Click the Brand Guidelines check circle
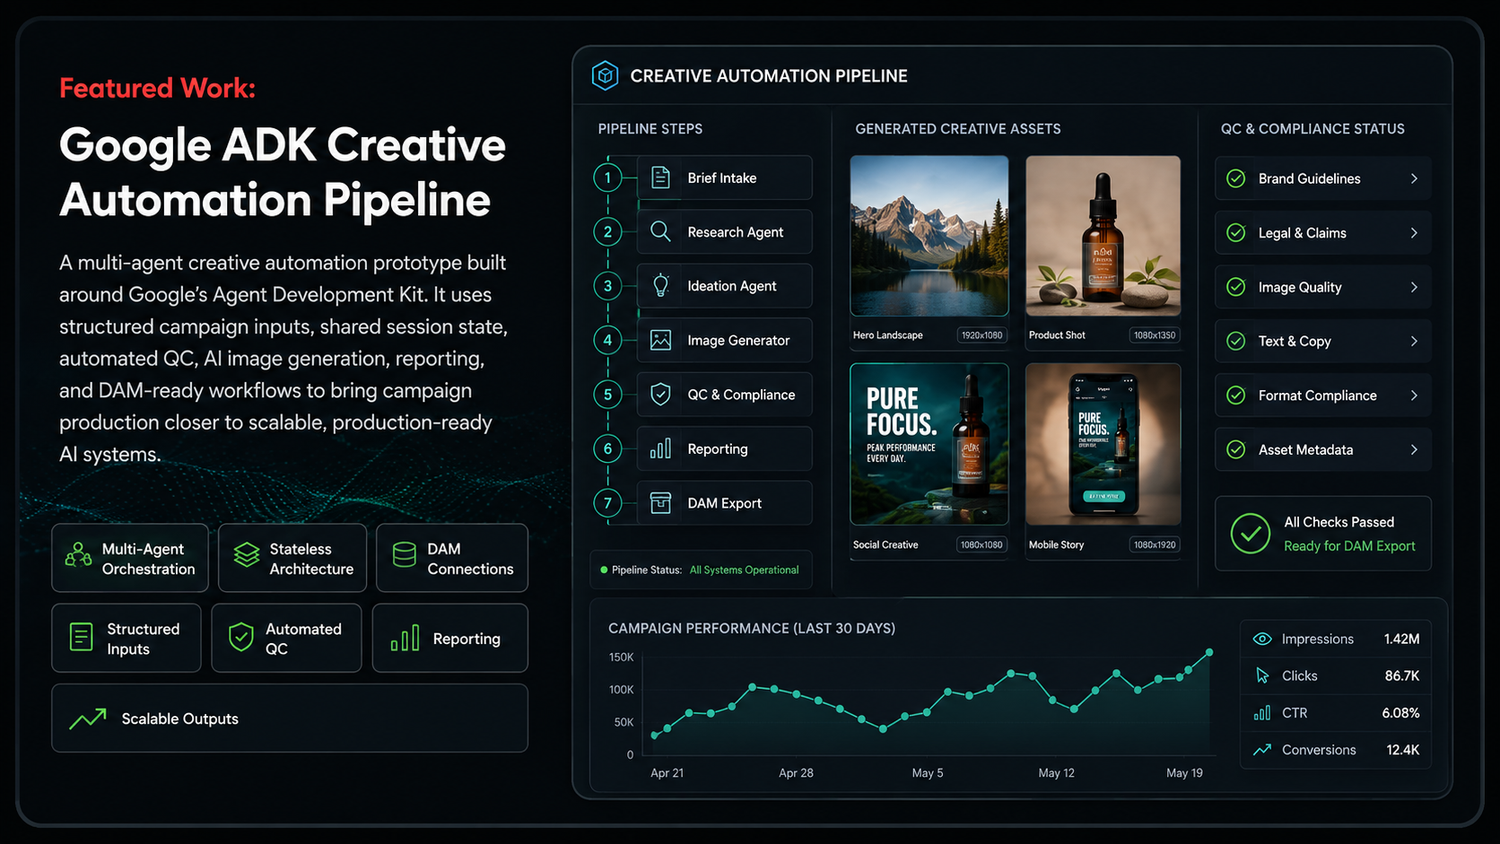Image resolution: width=1500 pixels, height=844 pixels. click(x=1236, y=179)
